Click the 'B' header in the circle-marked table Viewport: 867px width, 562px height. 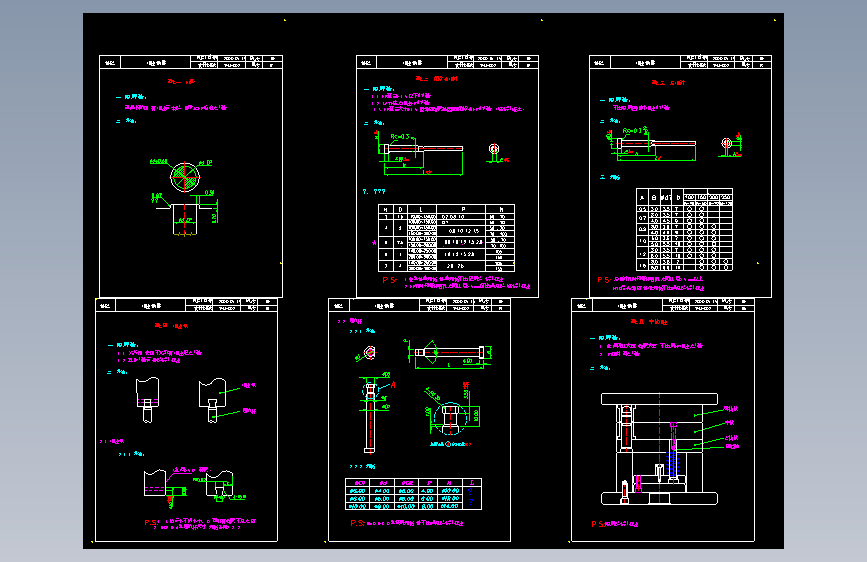[x=654, y=197]
